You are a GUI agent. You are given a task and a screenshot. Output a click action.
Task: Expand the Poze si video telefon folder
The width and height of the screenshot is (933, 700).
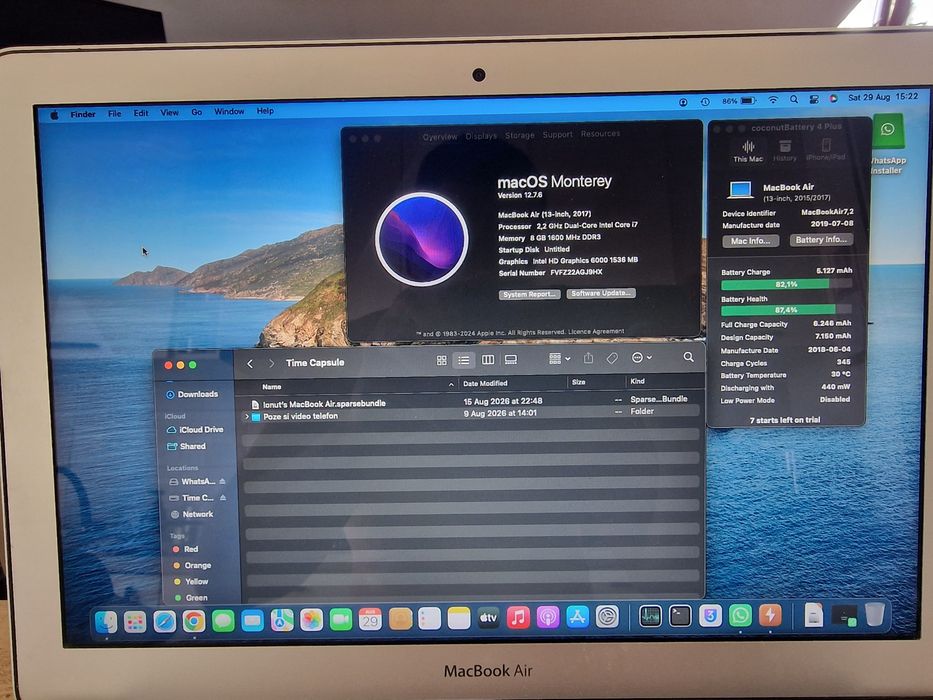click(x=247, y=417)
